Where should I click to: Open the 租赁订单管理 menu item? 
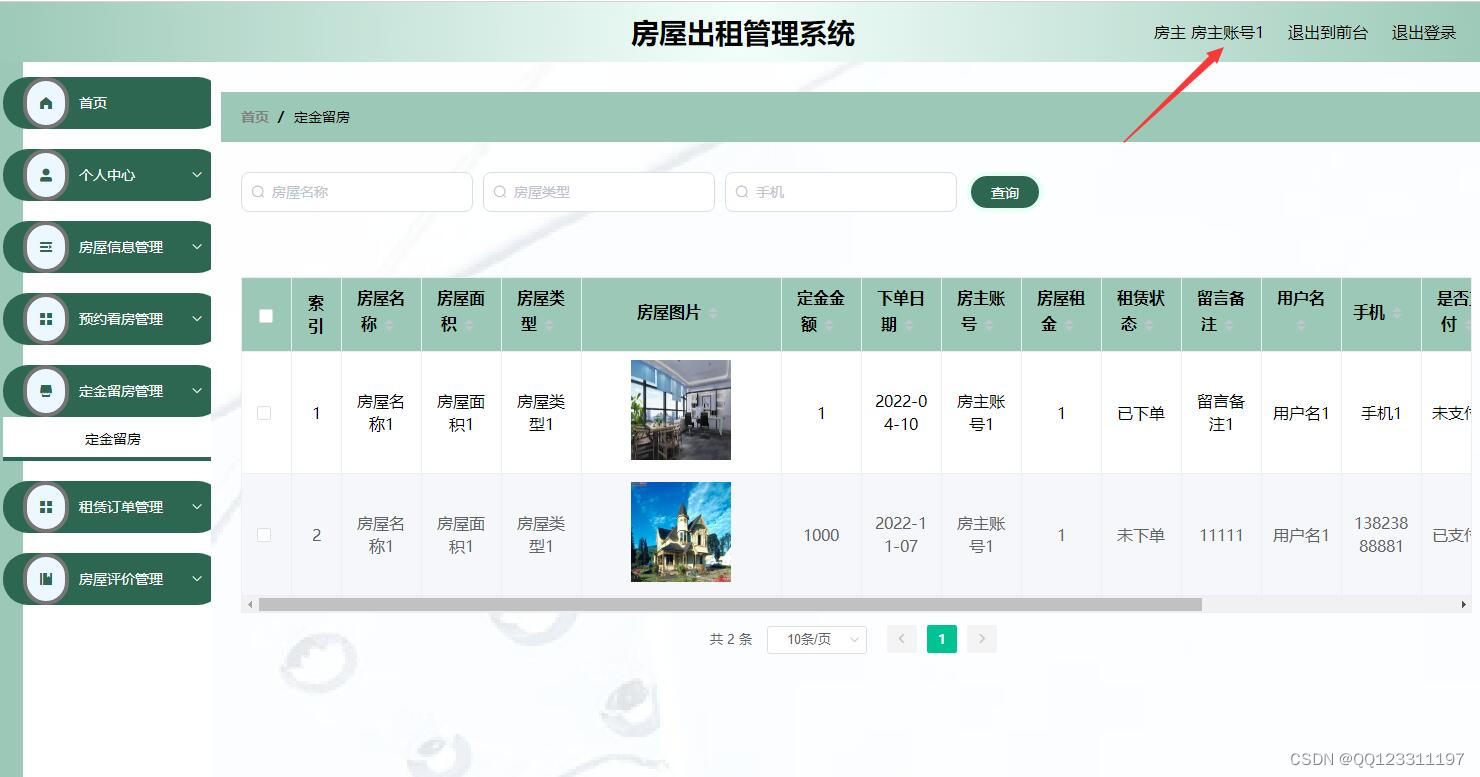point(108,507)
